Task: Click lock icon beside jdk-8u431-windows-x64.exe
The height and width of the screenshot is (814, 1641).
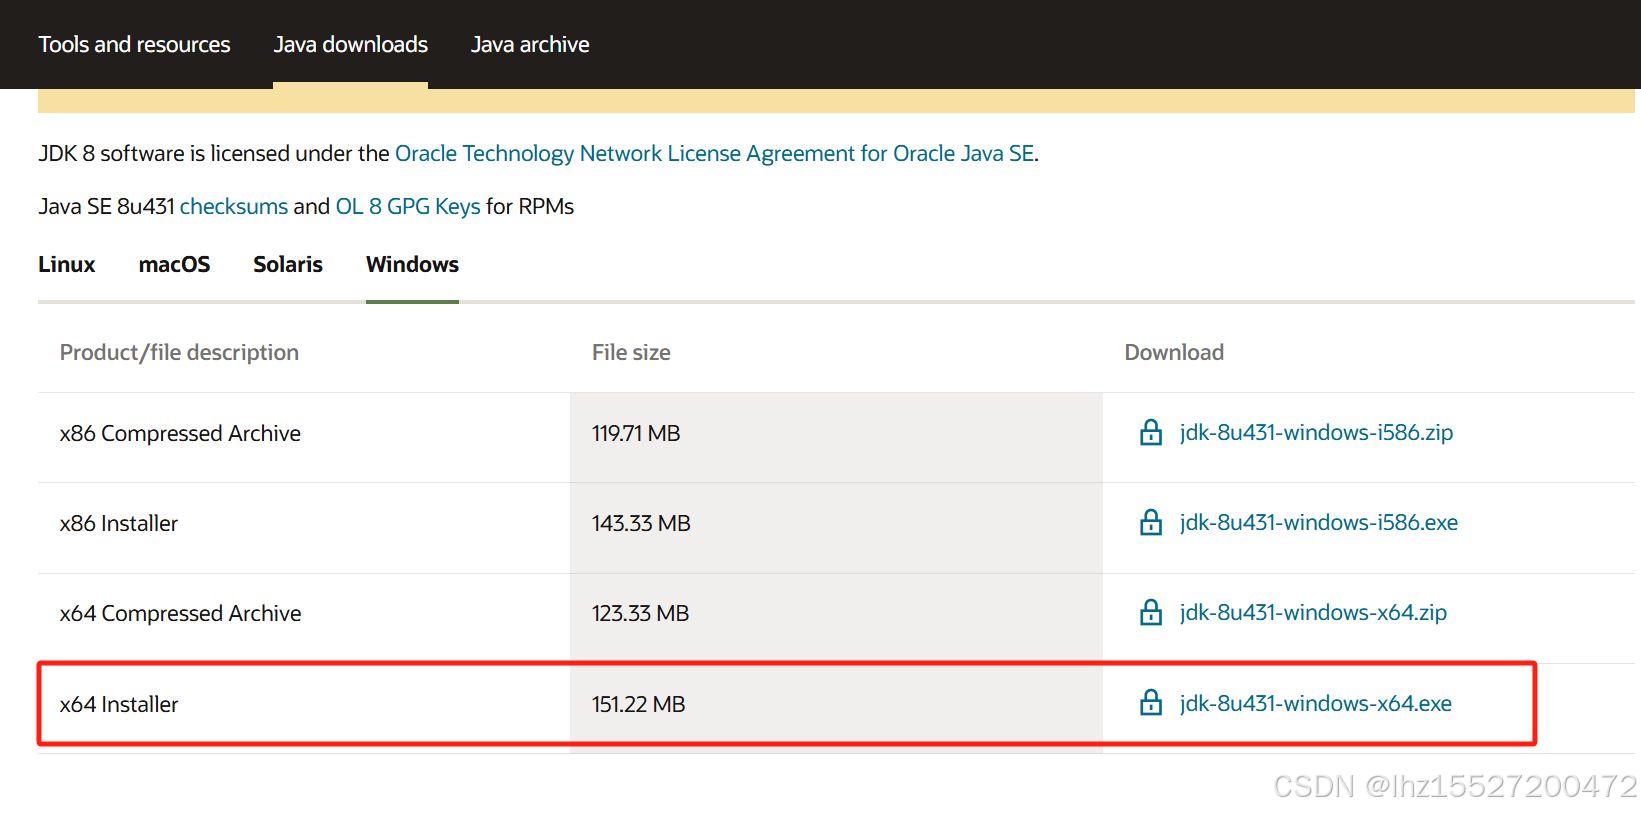Action: [x=1151, y=703]
